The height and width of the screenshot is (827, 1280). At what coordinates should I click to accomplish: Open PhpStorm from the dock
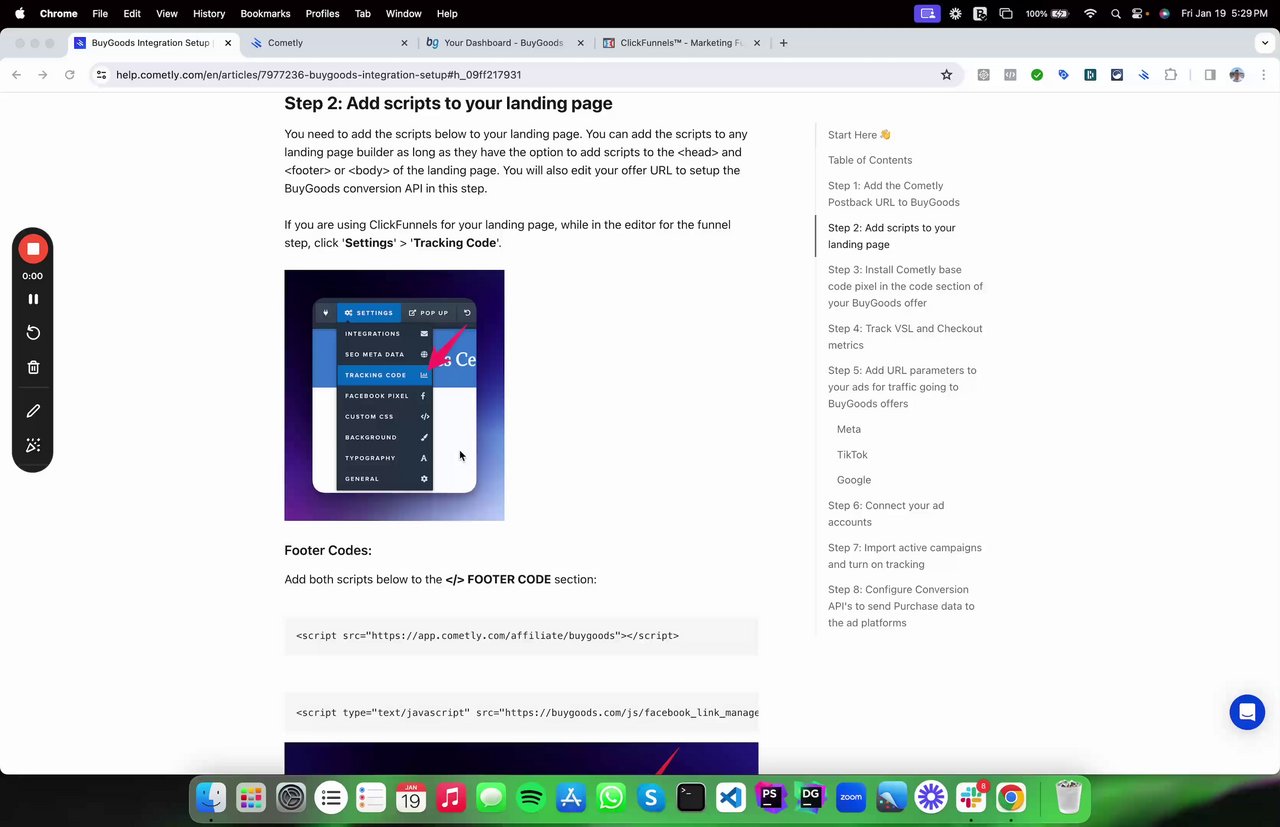coord(770,797)
